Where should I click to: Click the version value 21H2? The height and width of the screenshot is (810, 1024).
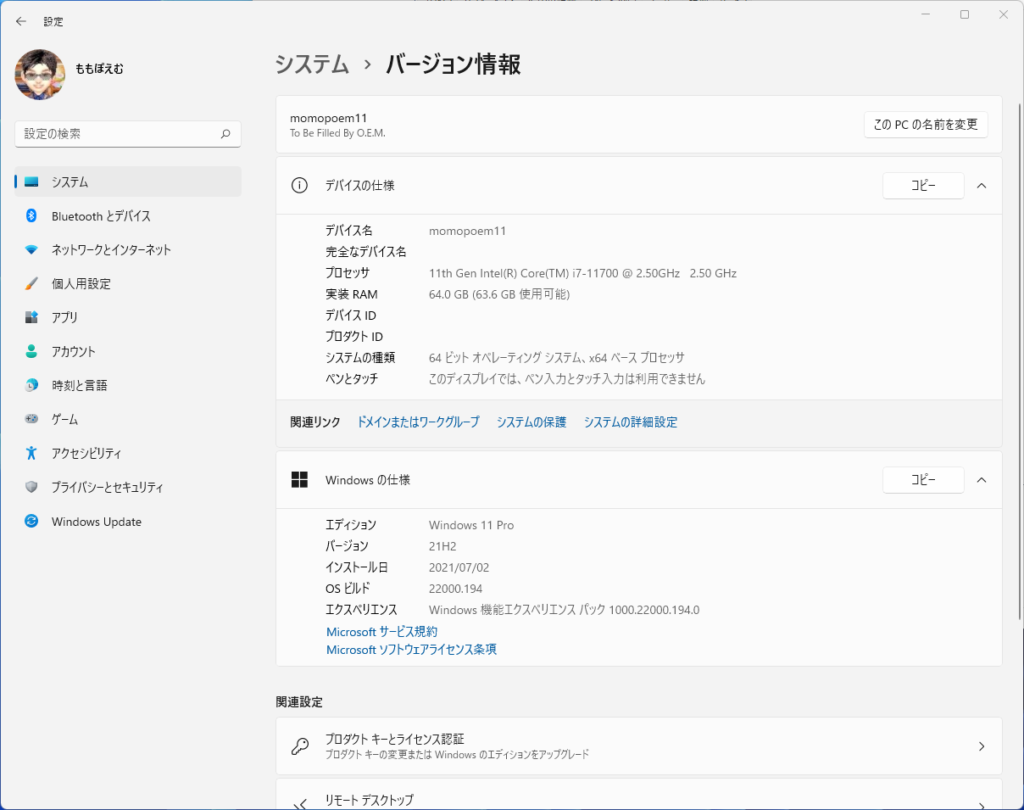(442, 546)
